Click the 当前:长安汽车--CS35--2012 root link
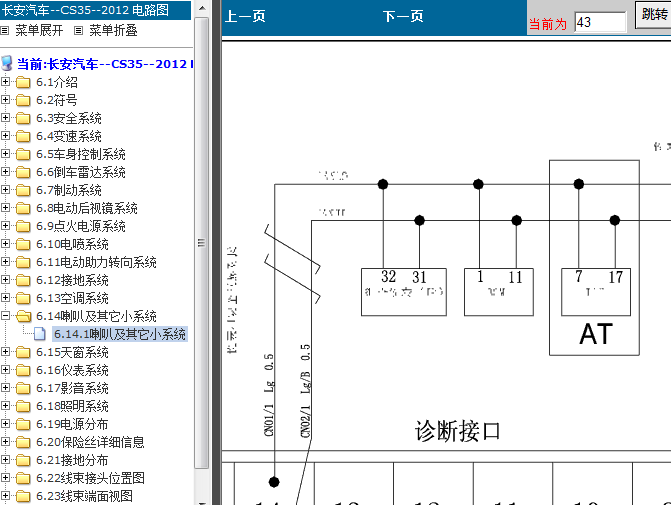 (x=105, y=64)
